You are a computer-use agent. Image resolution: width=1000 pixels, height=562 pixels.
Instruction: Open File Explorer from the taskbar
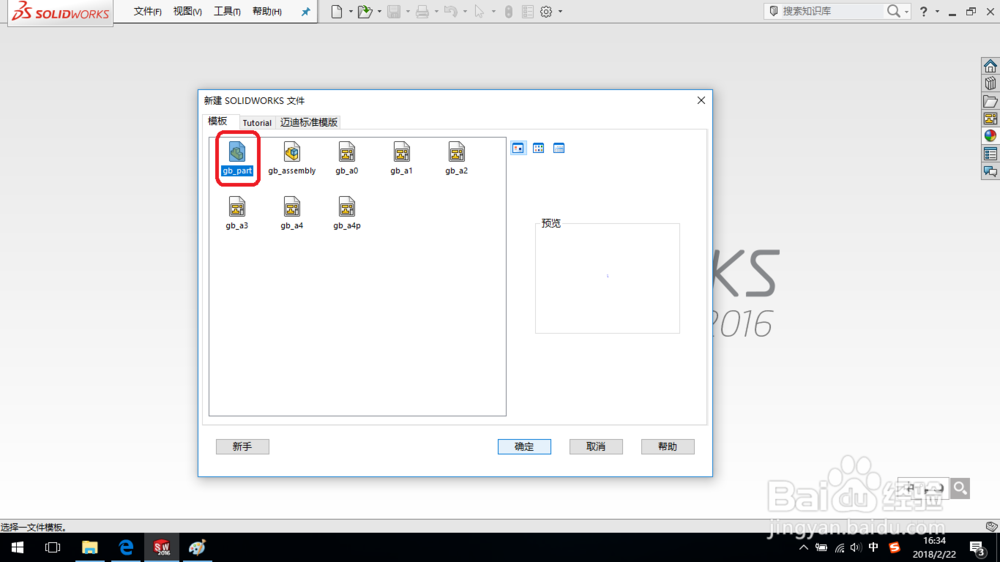coord(90,547)
